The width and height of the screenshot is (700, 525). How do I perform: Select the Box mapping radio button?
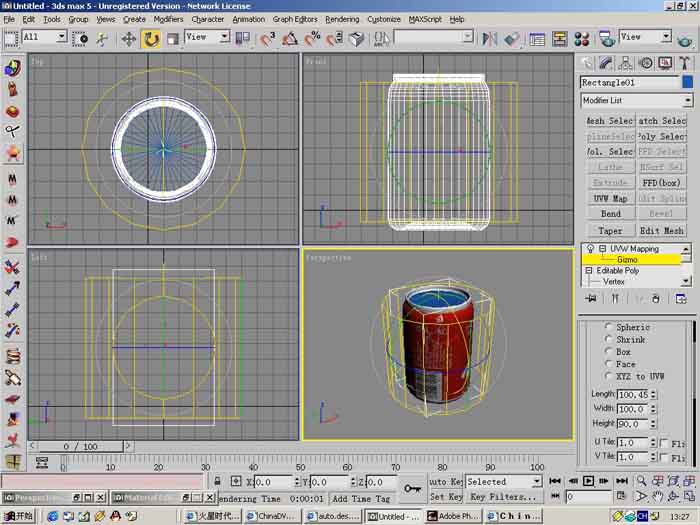point(608,351)
